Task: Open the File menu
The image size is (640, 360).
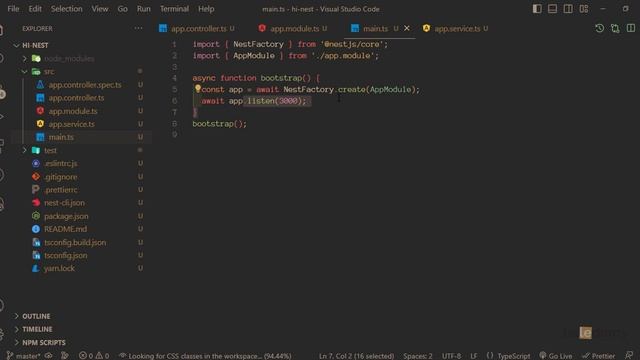Action: pyautogui.click(x=13, y=9)
